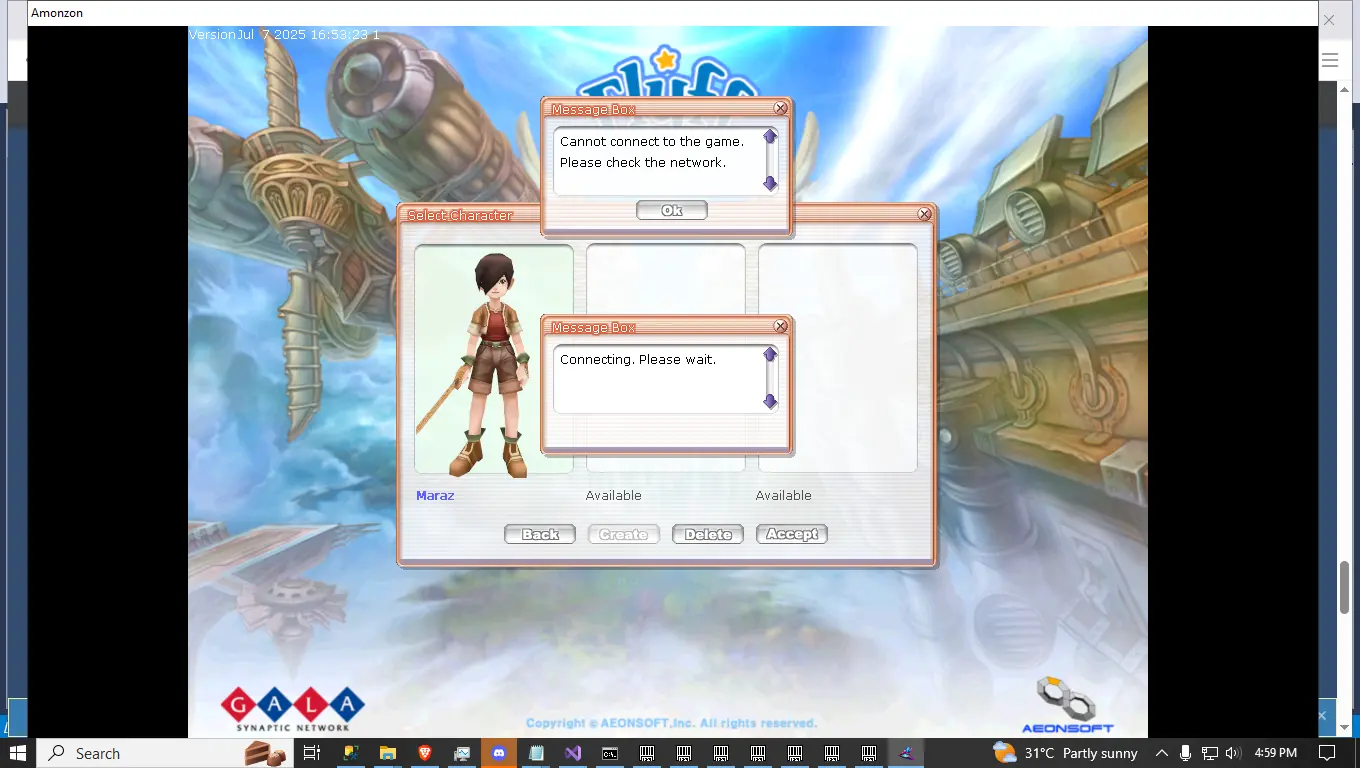Open the Windows Start menu
Screen dimensions: 1360x768
click(x=18, y=753)
